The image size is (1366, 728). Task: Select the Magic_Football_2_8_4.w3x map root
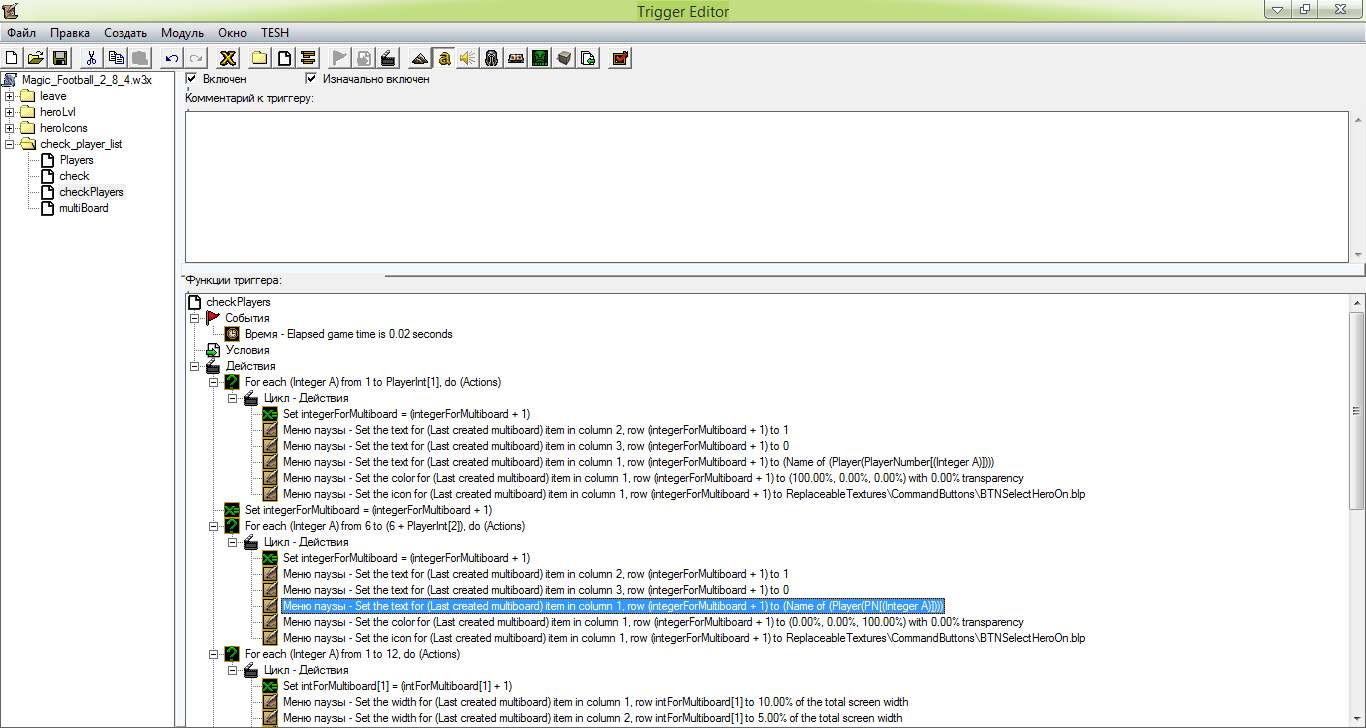(87, 80)
